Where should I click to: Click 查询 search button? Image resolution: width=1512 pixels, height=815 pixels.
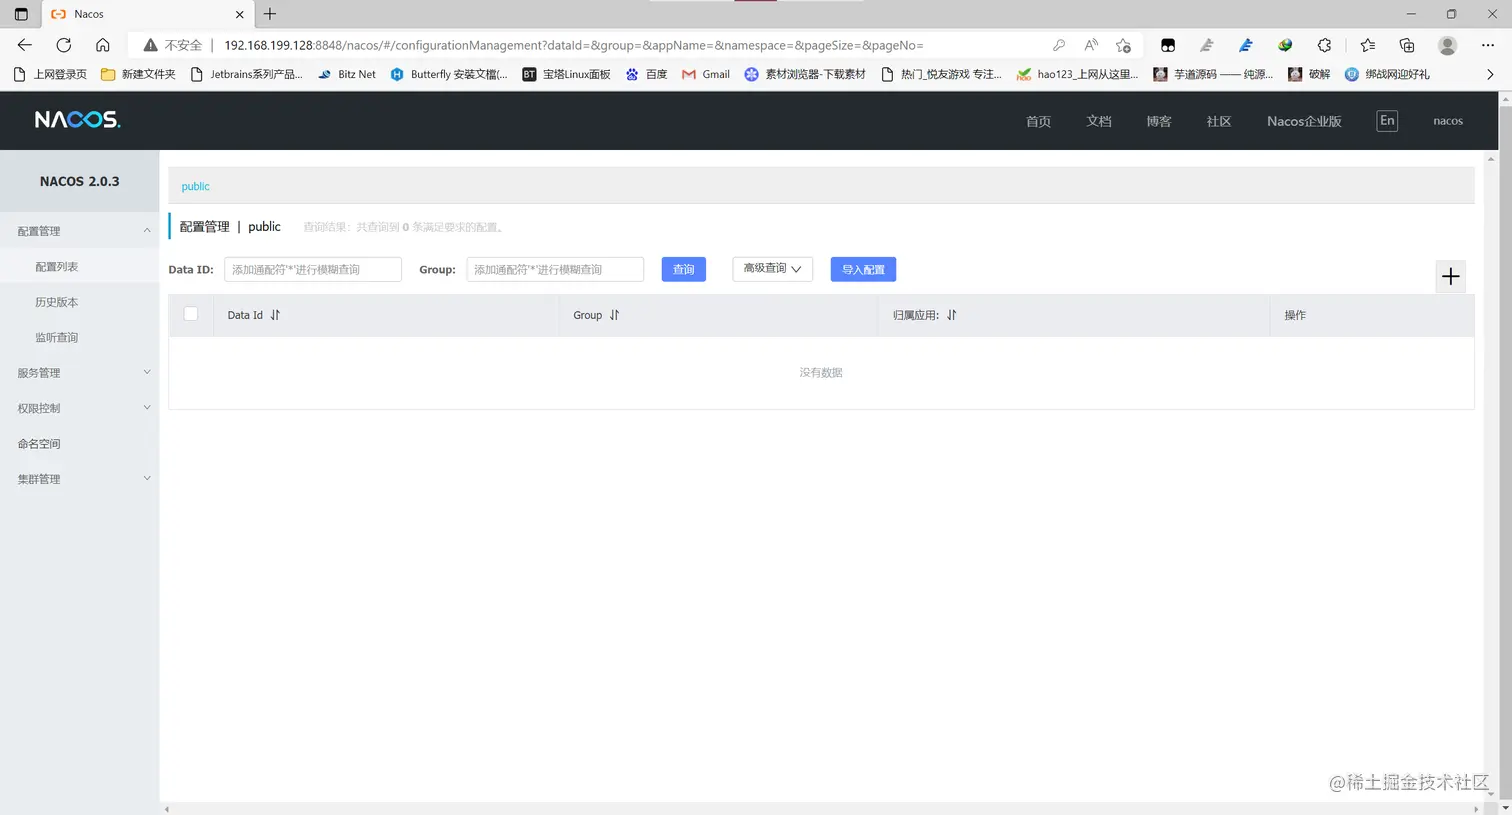coord(684,270)
